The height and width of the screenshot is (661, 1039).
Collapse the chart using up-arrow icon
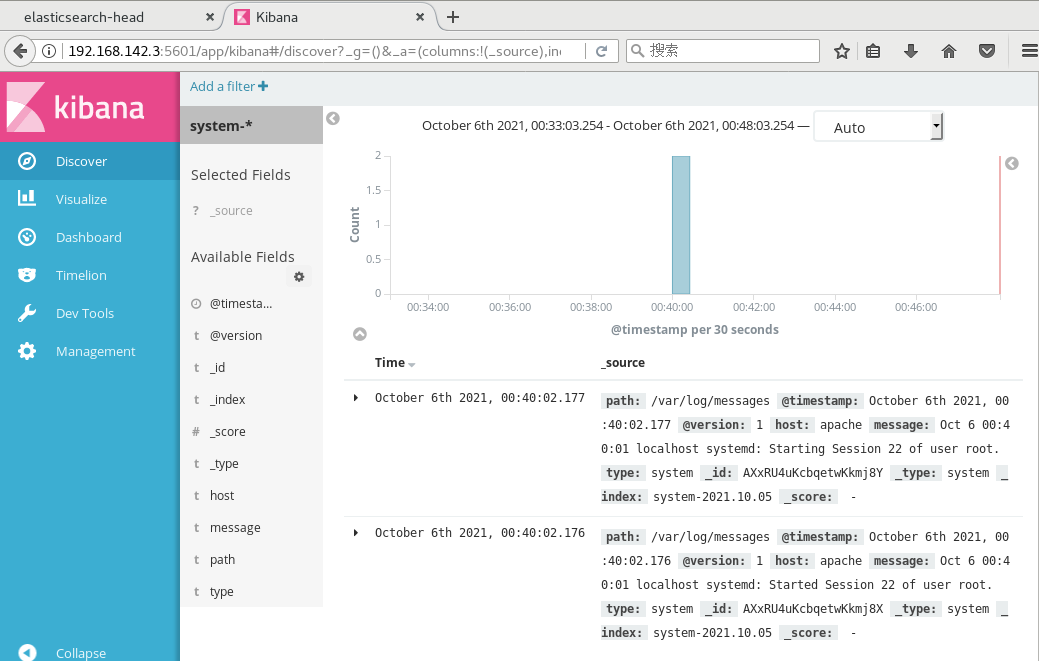pos(360,334)
